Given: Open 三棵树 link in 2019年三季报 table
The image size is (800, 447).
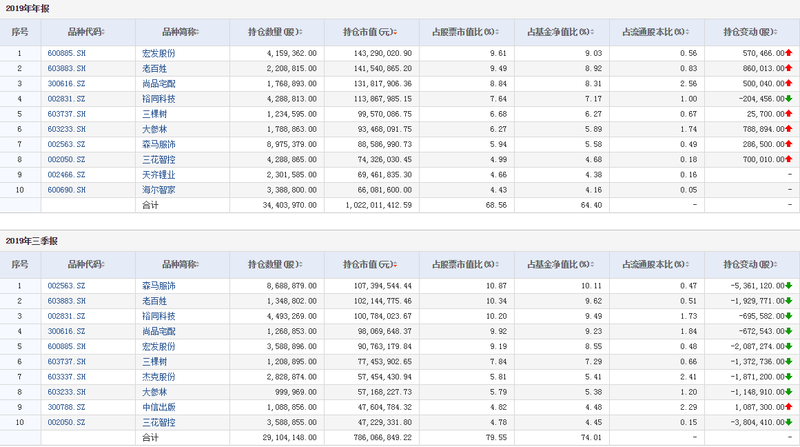Looking at the screenshot, I should coord(155,362).
